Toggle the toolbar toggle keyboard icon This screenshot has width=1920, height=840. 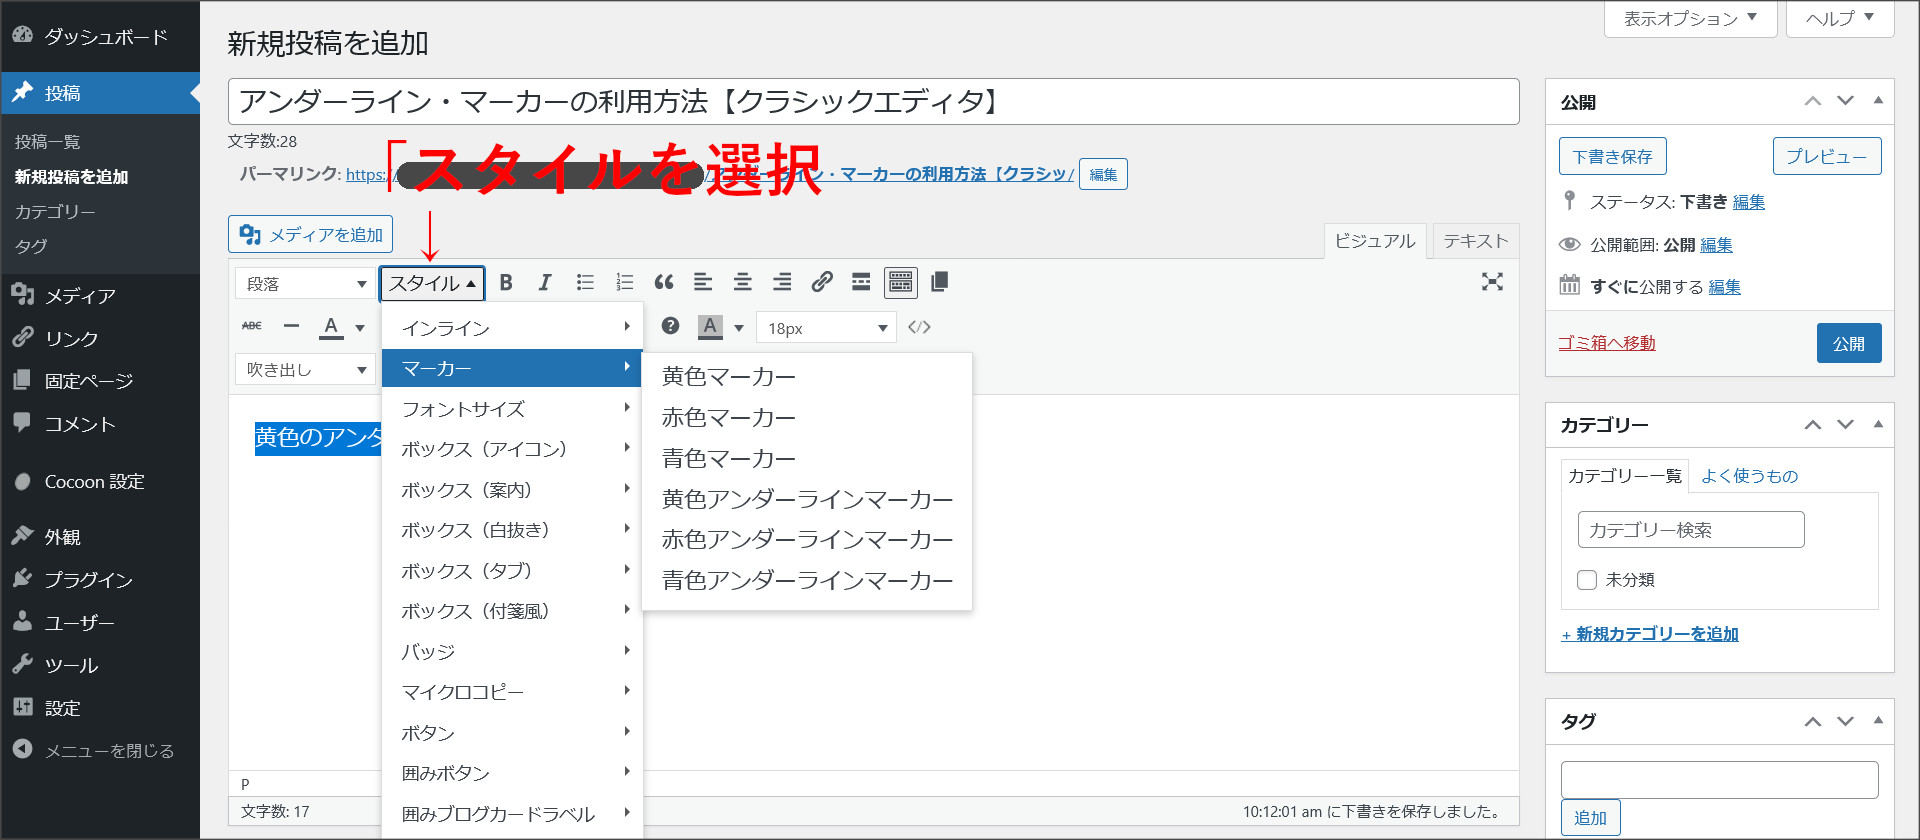[x=901, y=283]
